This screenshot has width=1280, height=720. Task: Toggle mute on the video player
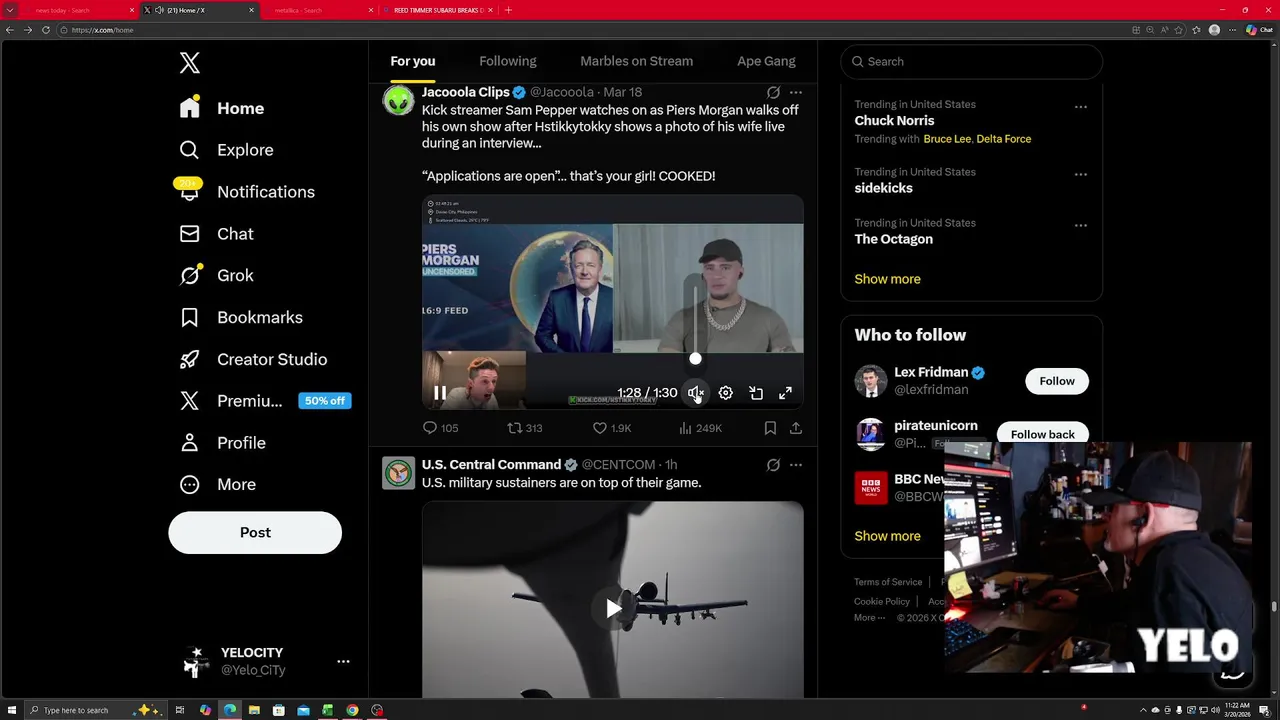(696, 393)
